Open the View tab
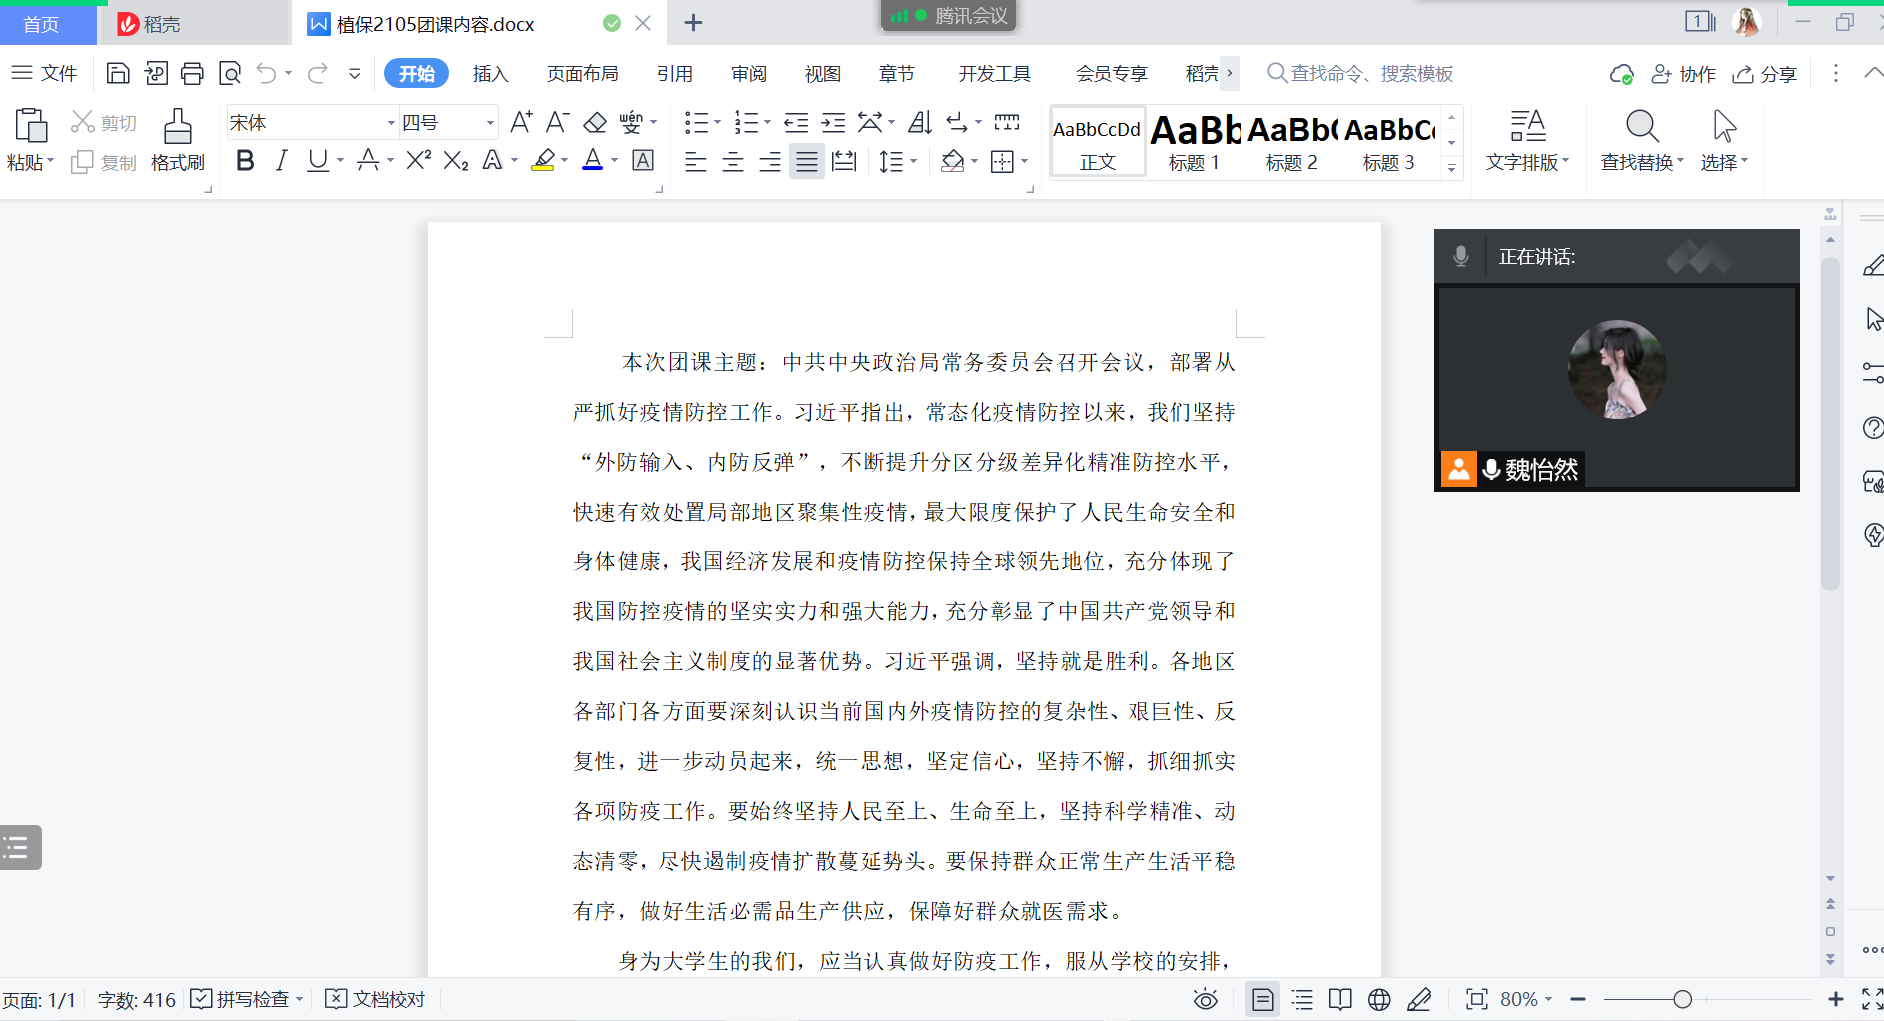This screenshot has height=1021, width=1884. [822, 73]
